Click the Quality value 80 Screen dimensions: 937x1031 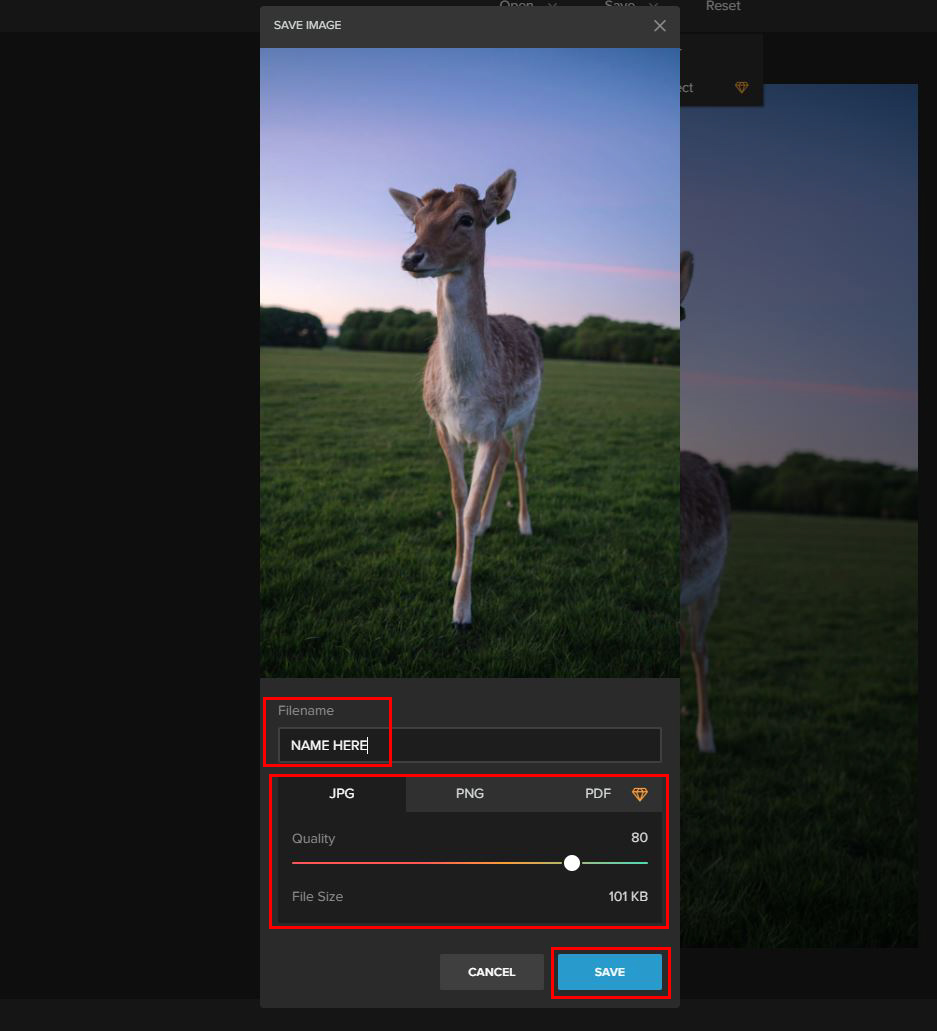pyautogui.click(x=639, y=838)
